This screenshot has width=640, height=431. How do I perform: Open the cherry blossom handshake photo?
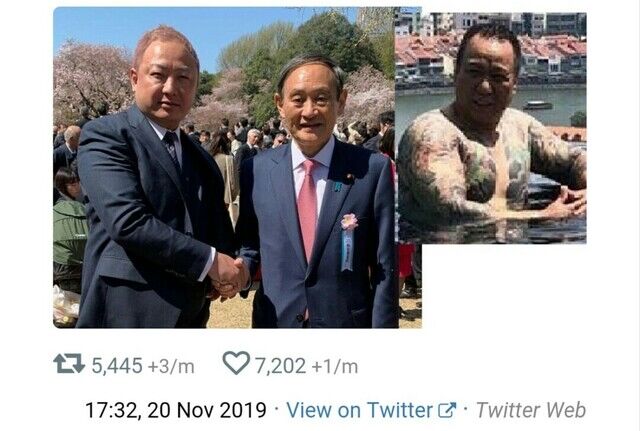(x=237, y=168)
